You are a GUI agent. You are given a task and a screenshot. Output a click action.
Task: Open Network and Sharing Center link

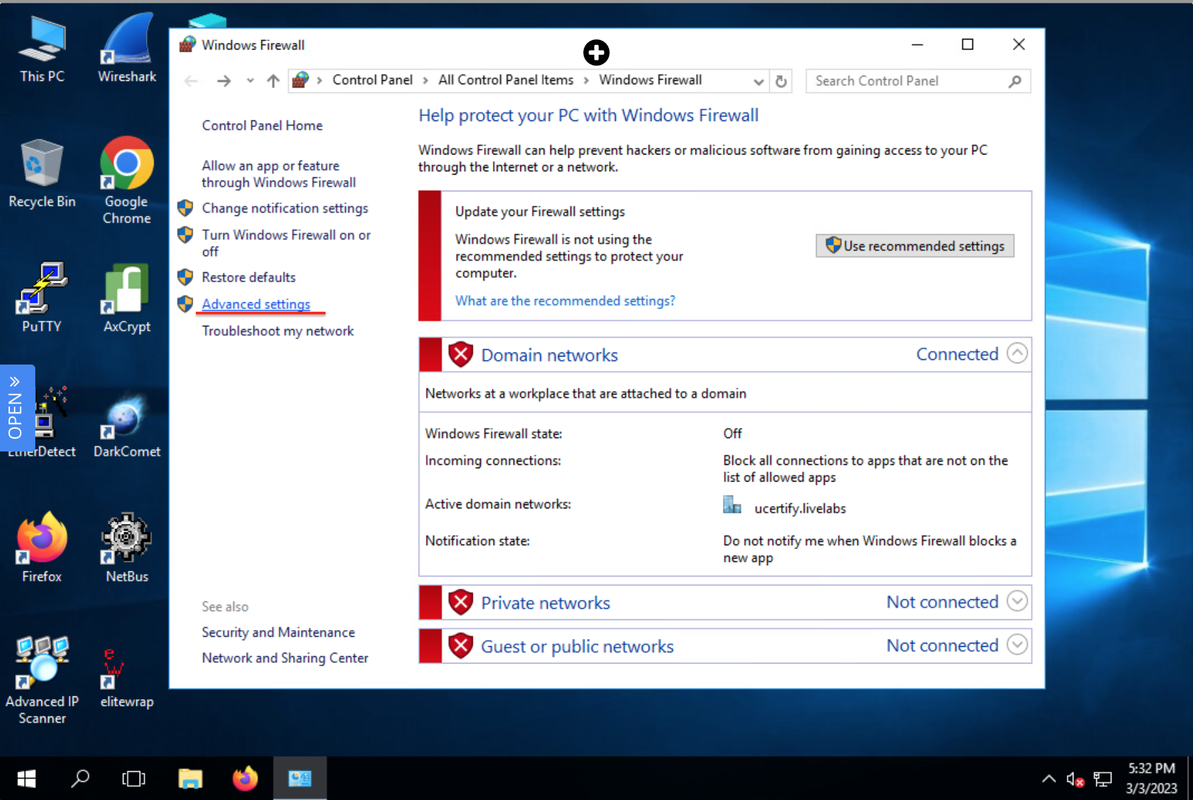tap(285, 658)
